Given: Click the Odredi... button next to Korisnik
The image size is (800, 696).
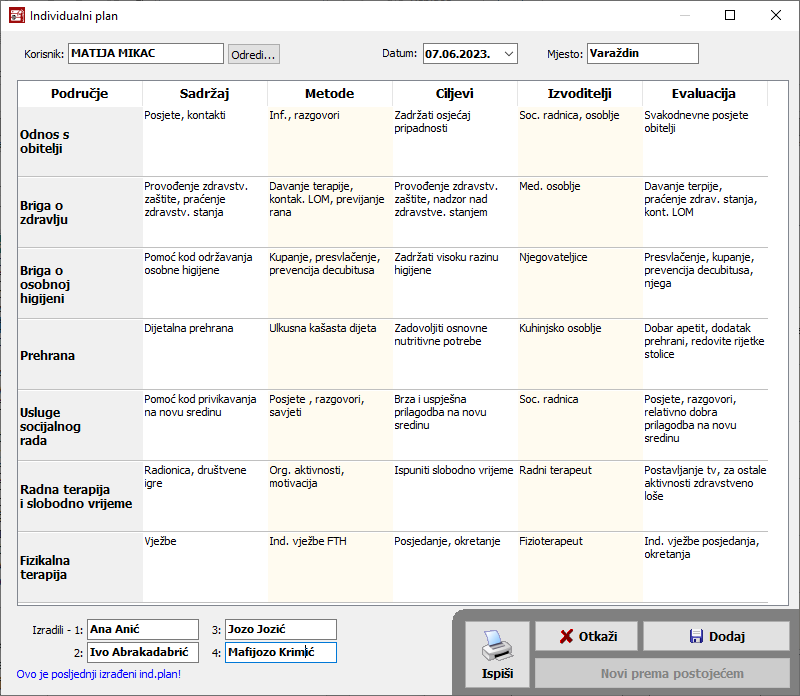Looking at the screenshot, I should pyautogui.click(x=254, y=54).
